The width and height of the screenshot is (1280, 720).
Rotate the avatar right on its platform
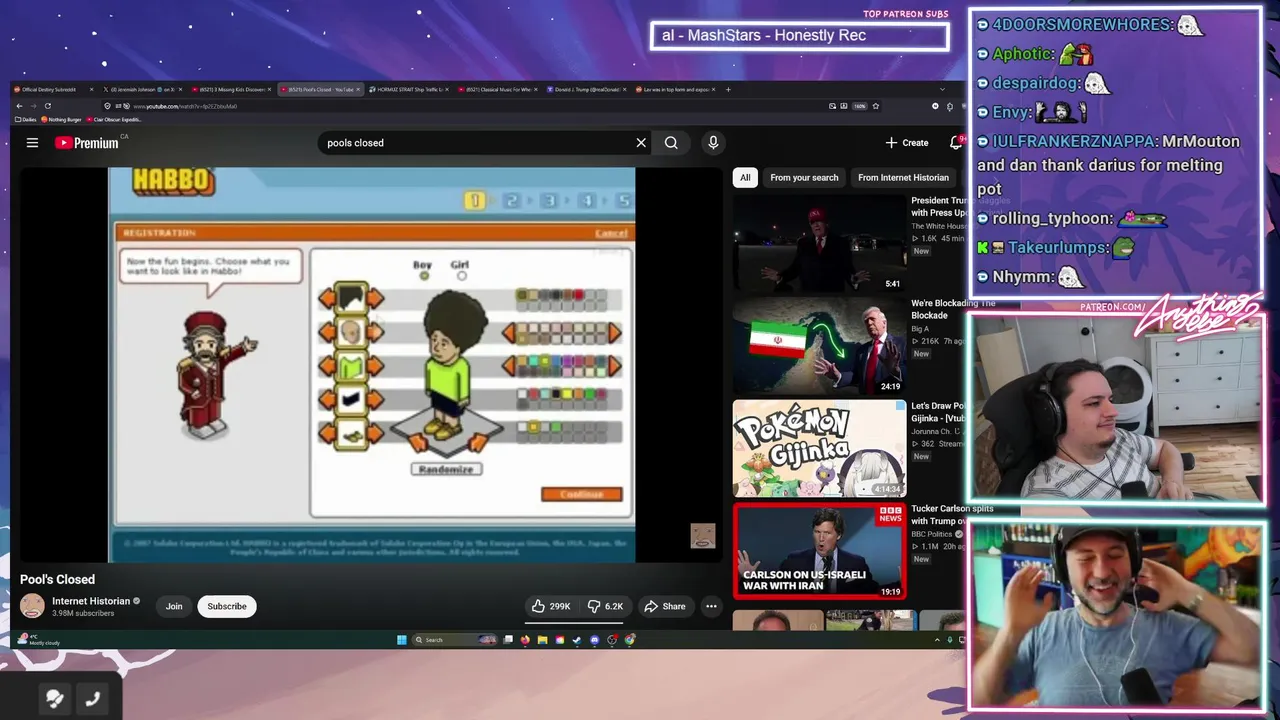[x=478, y=442]
